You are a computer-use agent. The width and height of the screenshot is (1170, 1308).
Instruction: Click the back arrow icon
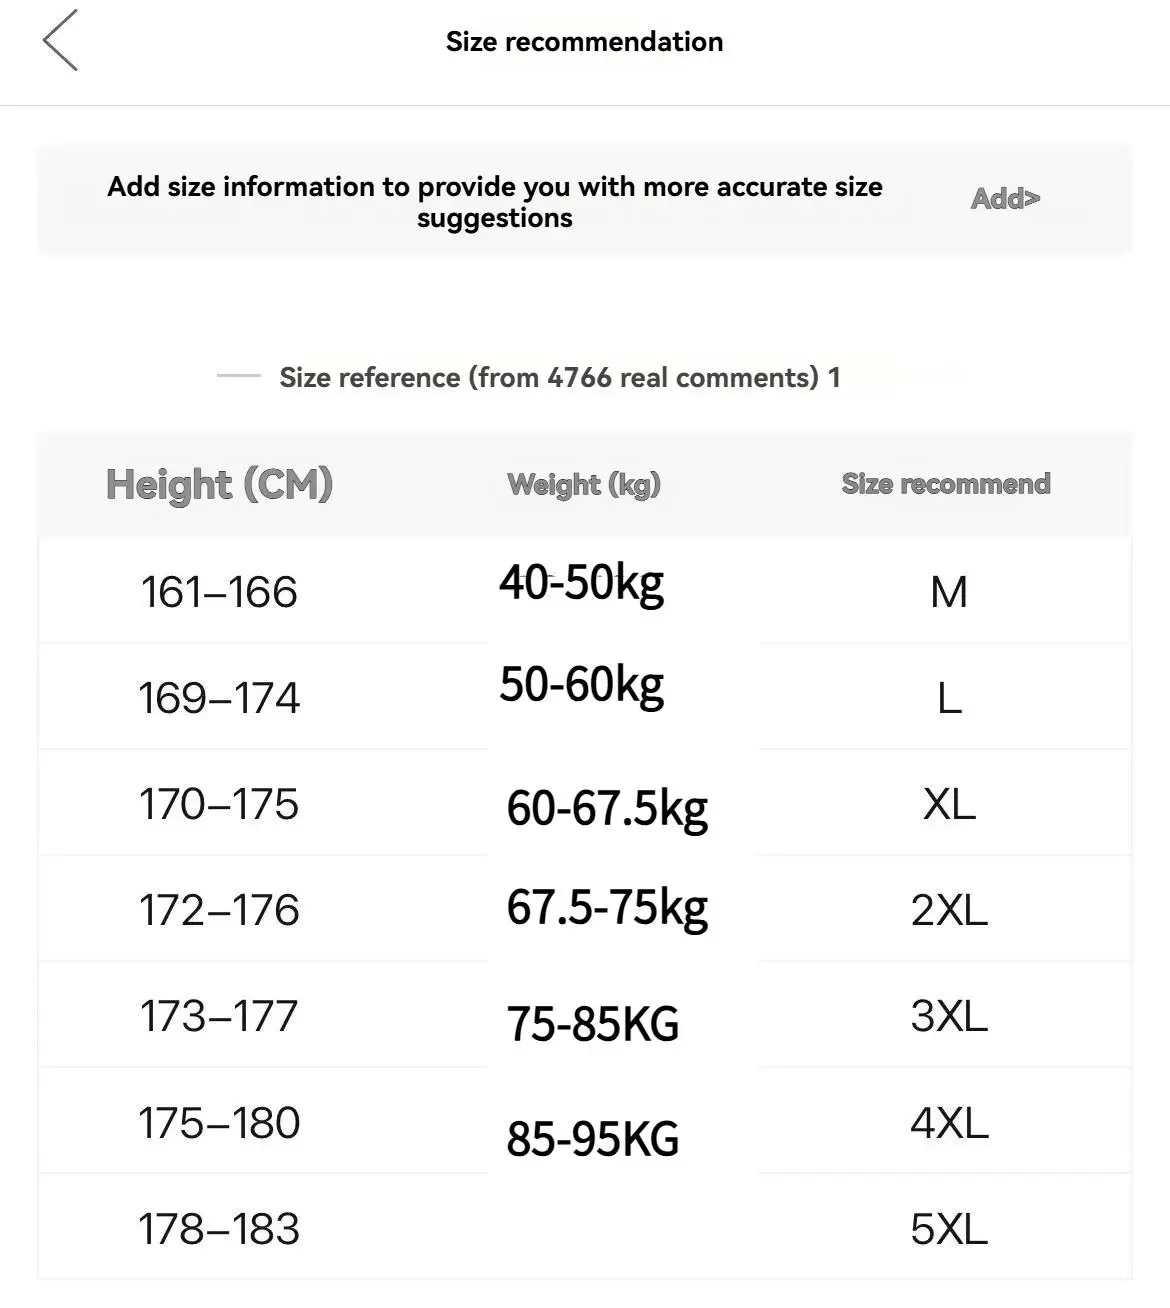(x=60, y=41)
